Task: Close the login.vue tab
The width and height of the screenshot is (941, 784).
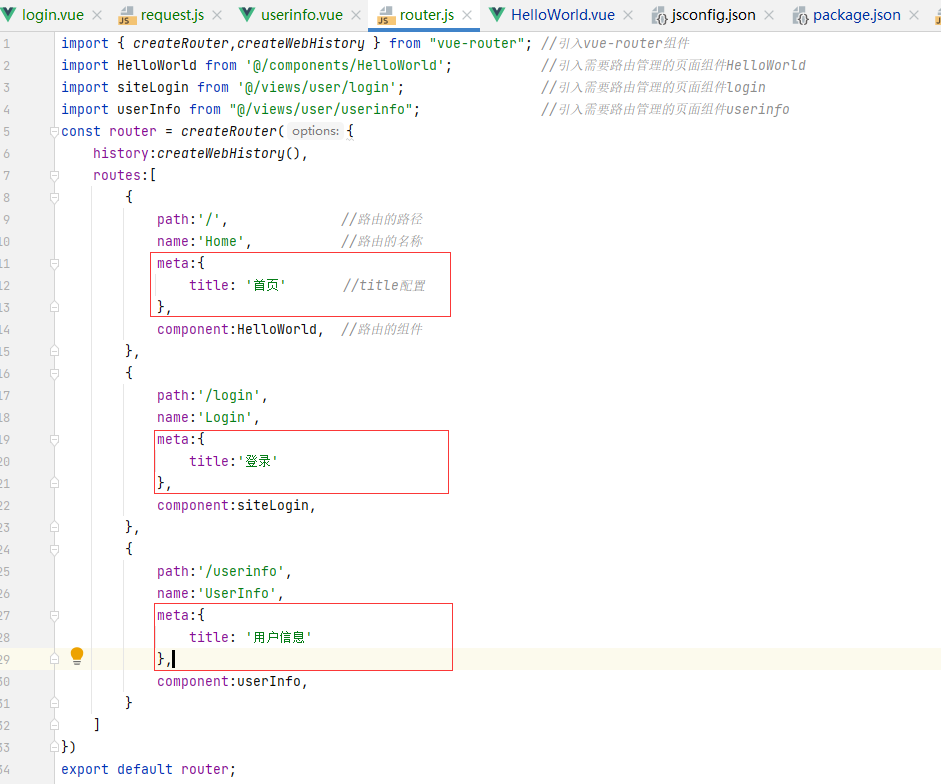Action: (x=97, y=16)
